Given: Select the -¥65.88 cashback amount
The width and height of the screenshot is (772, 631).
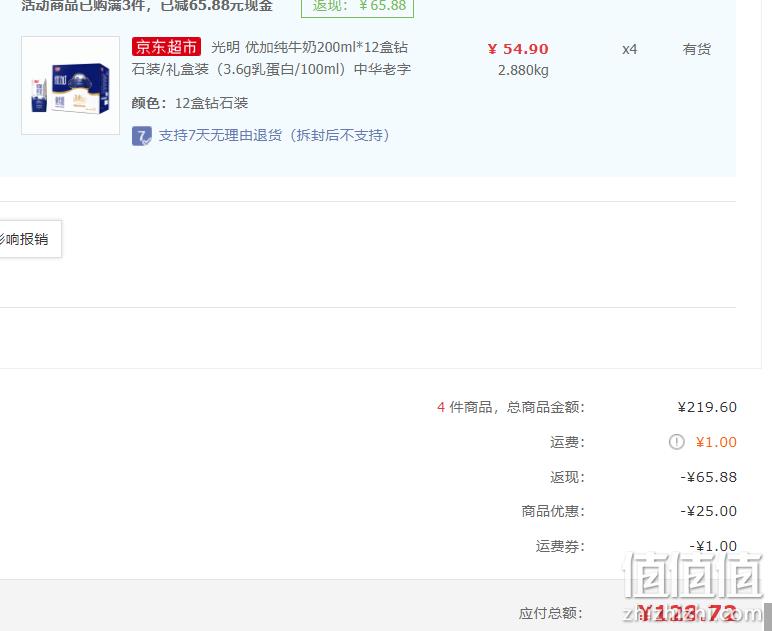Looking at the screenshot, I should [708, 477].
